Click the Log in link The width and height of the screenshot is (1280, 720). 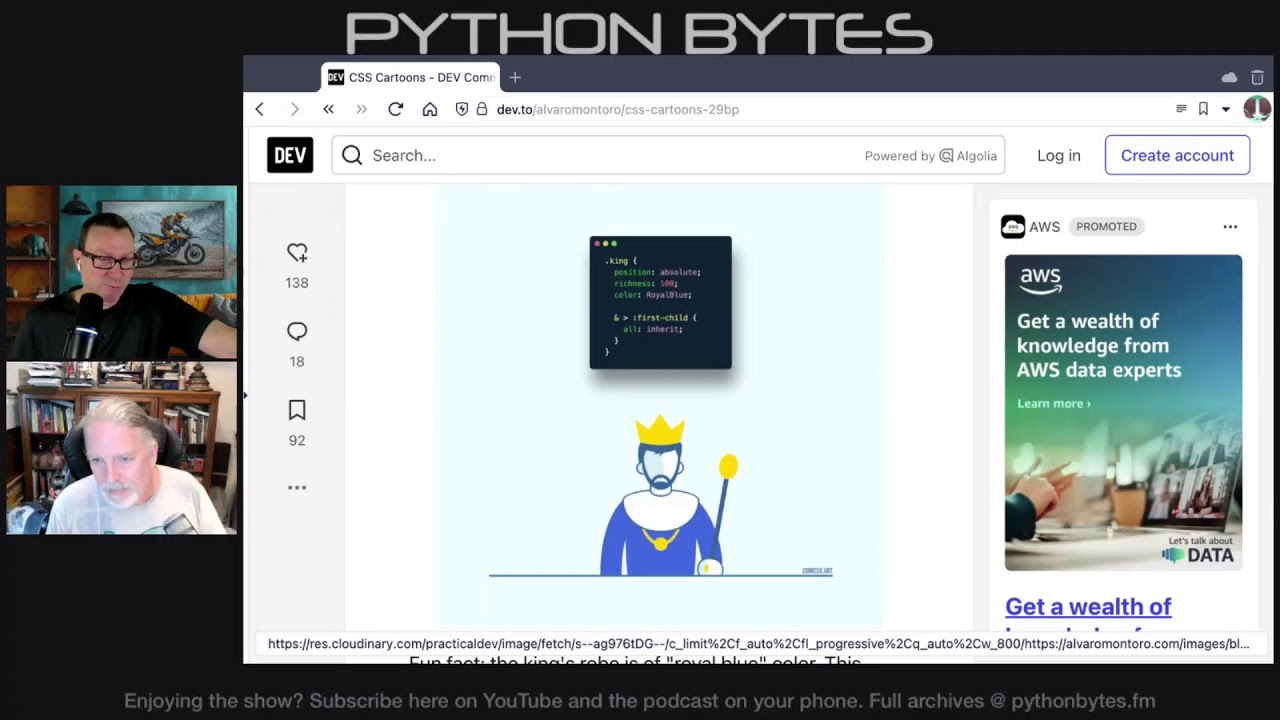(1058, 155)
